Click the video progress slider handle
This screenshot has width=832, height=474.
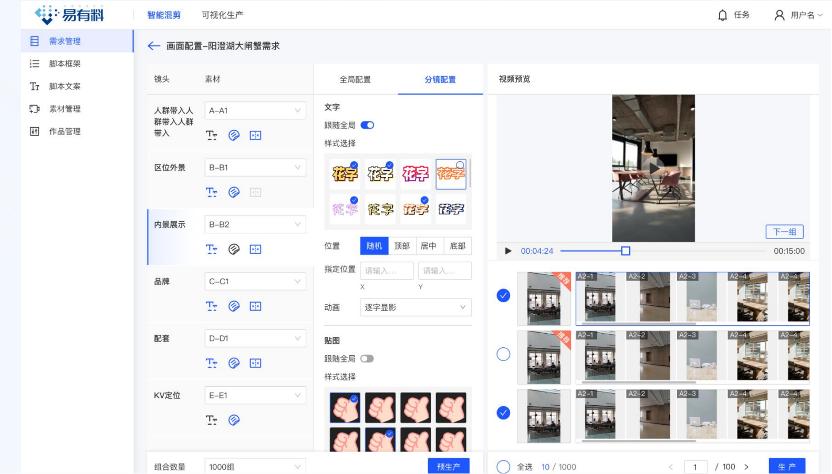[x=626, y=251]
